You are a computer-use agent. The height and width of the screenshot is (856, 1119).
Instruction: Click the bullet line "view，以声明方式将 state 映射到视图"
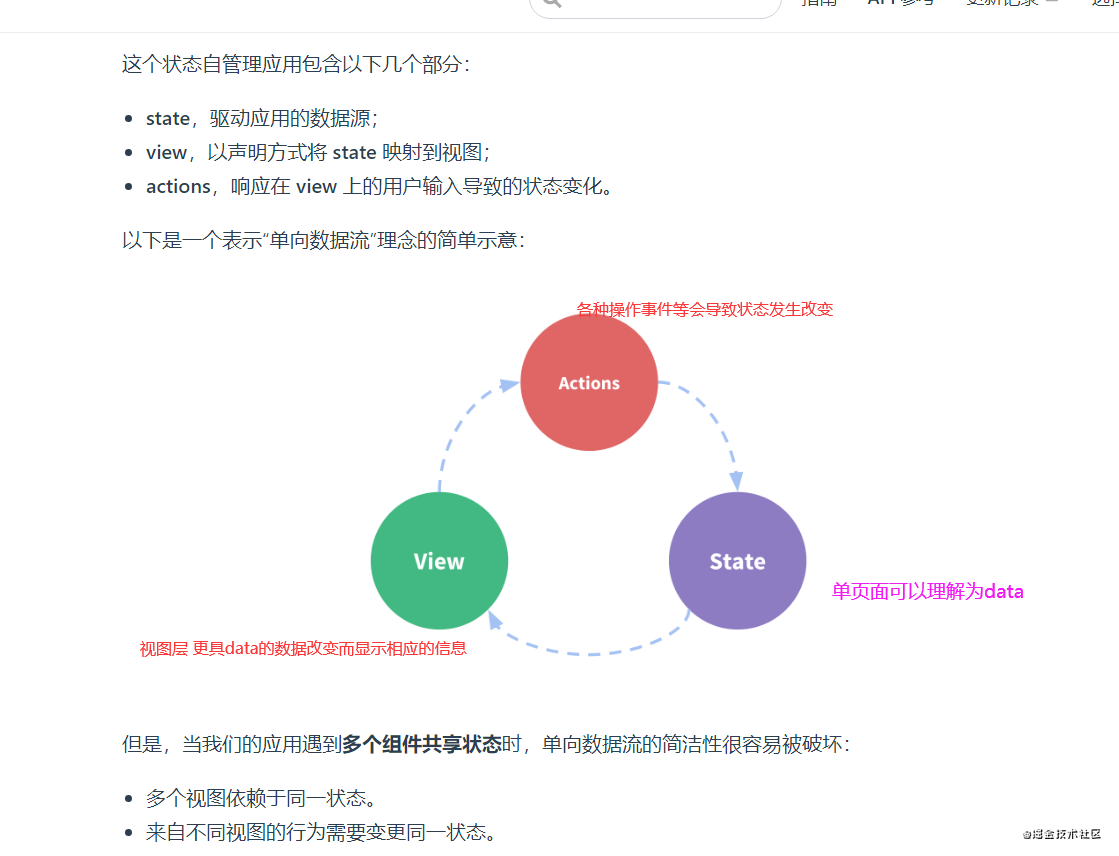coord(317,153)
